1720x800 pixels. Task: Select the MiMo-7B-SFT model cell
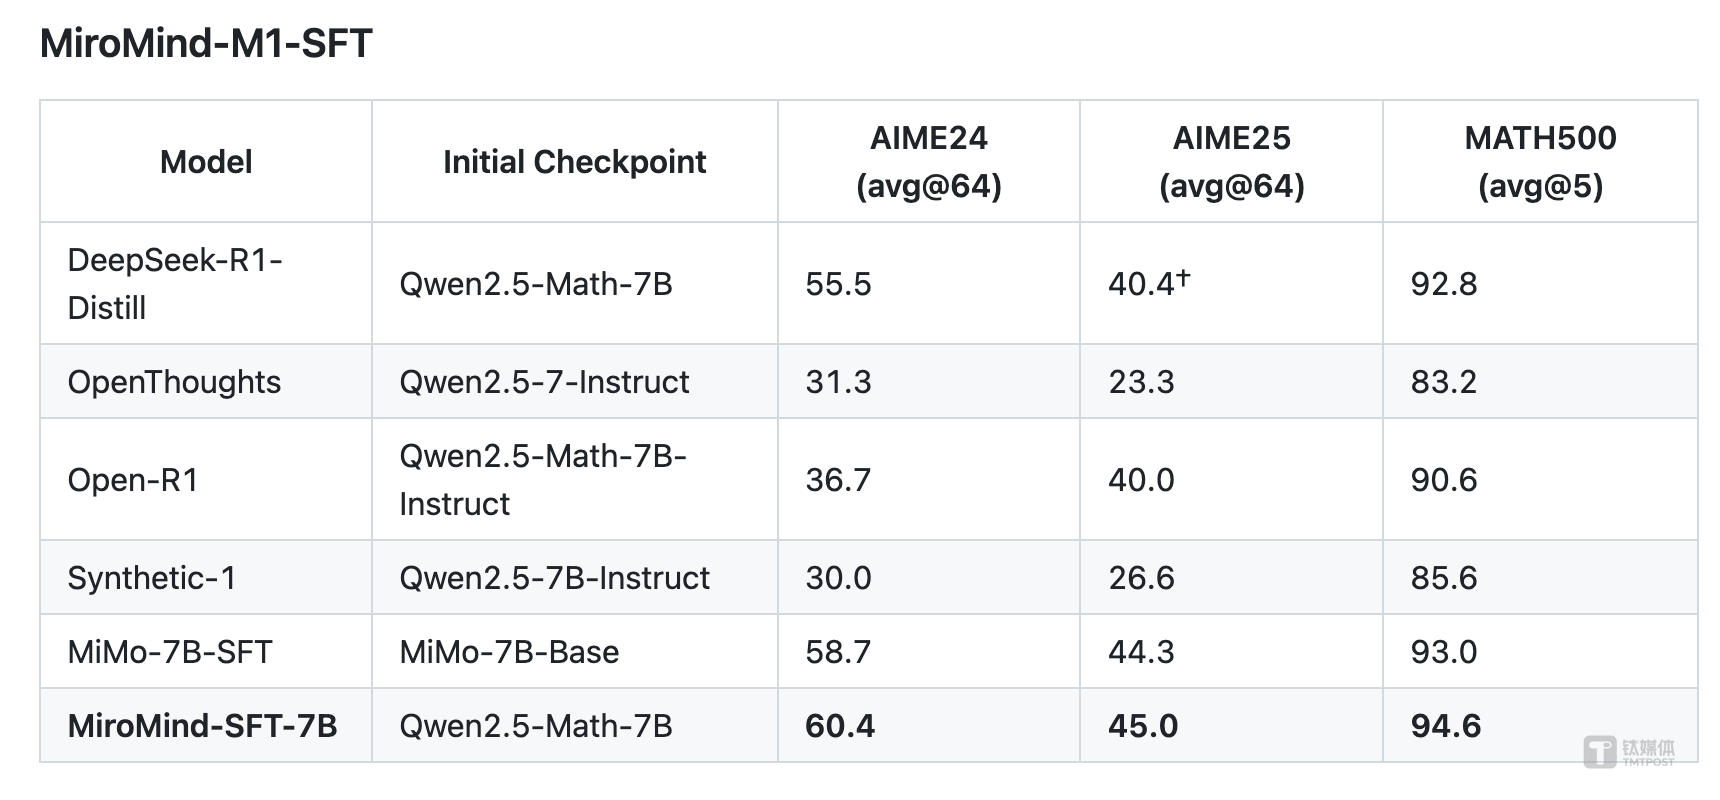coord(170,652)
